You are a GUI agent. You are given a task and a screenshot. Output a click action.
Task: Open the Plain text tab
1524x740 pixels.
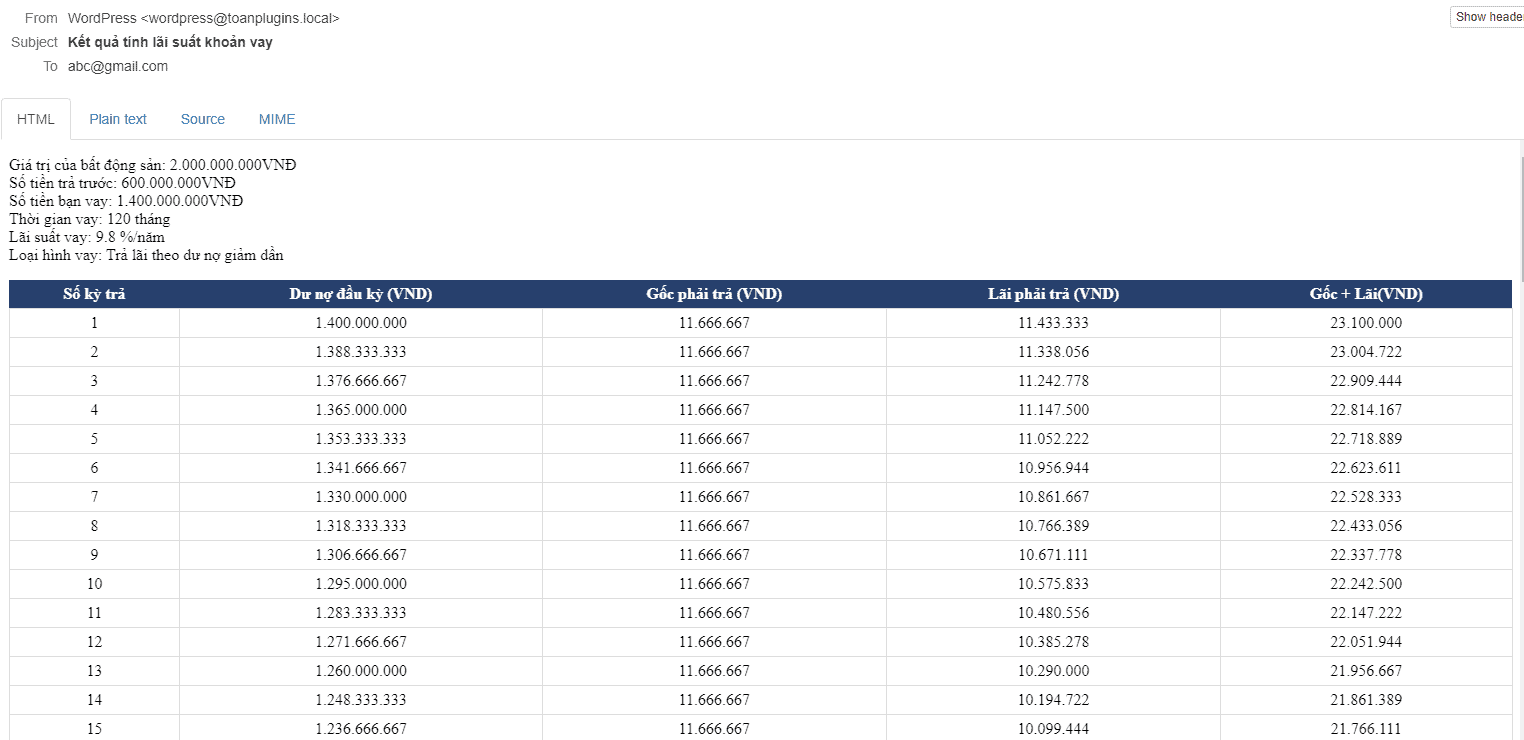pyautogui.click(x=118, y=119)
